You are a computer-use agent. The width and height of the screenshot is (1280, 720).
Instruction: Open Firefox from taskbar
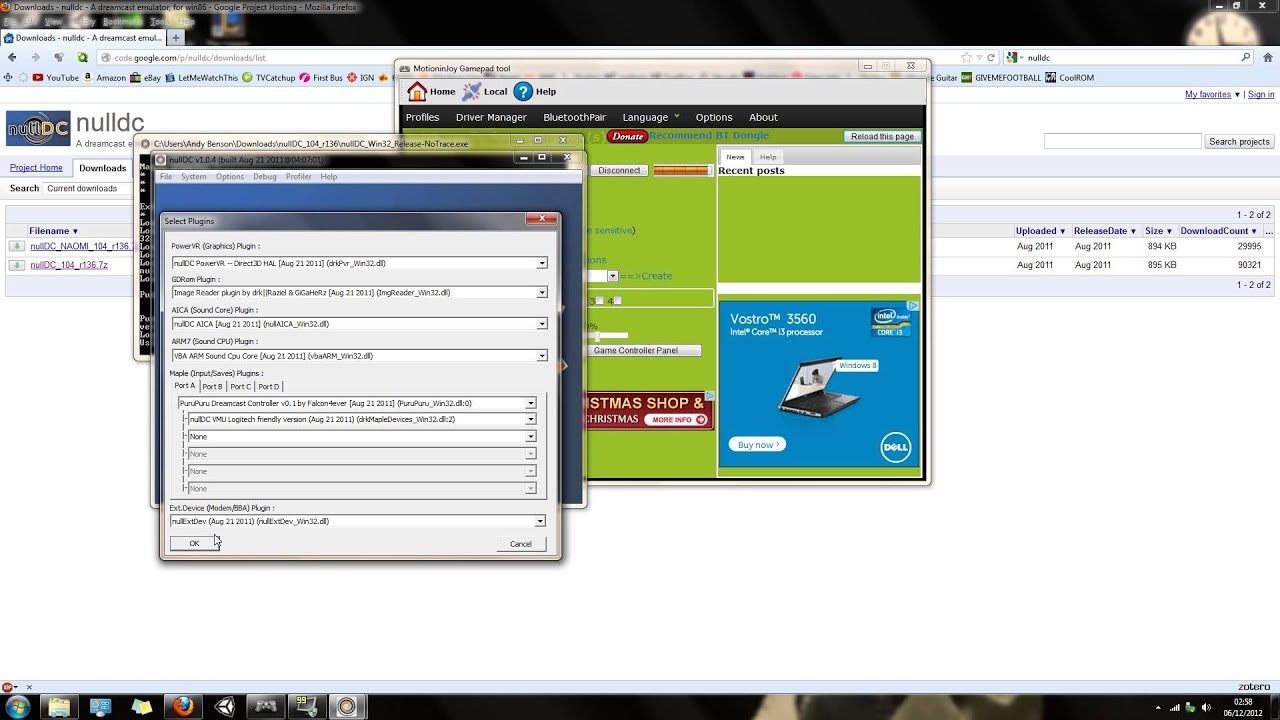point(182,707)
